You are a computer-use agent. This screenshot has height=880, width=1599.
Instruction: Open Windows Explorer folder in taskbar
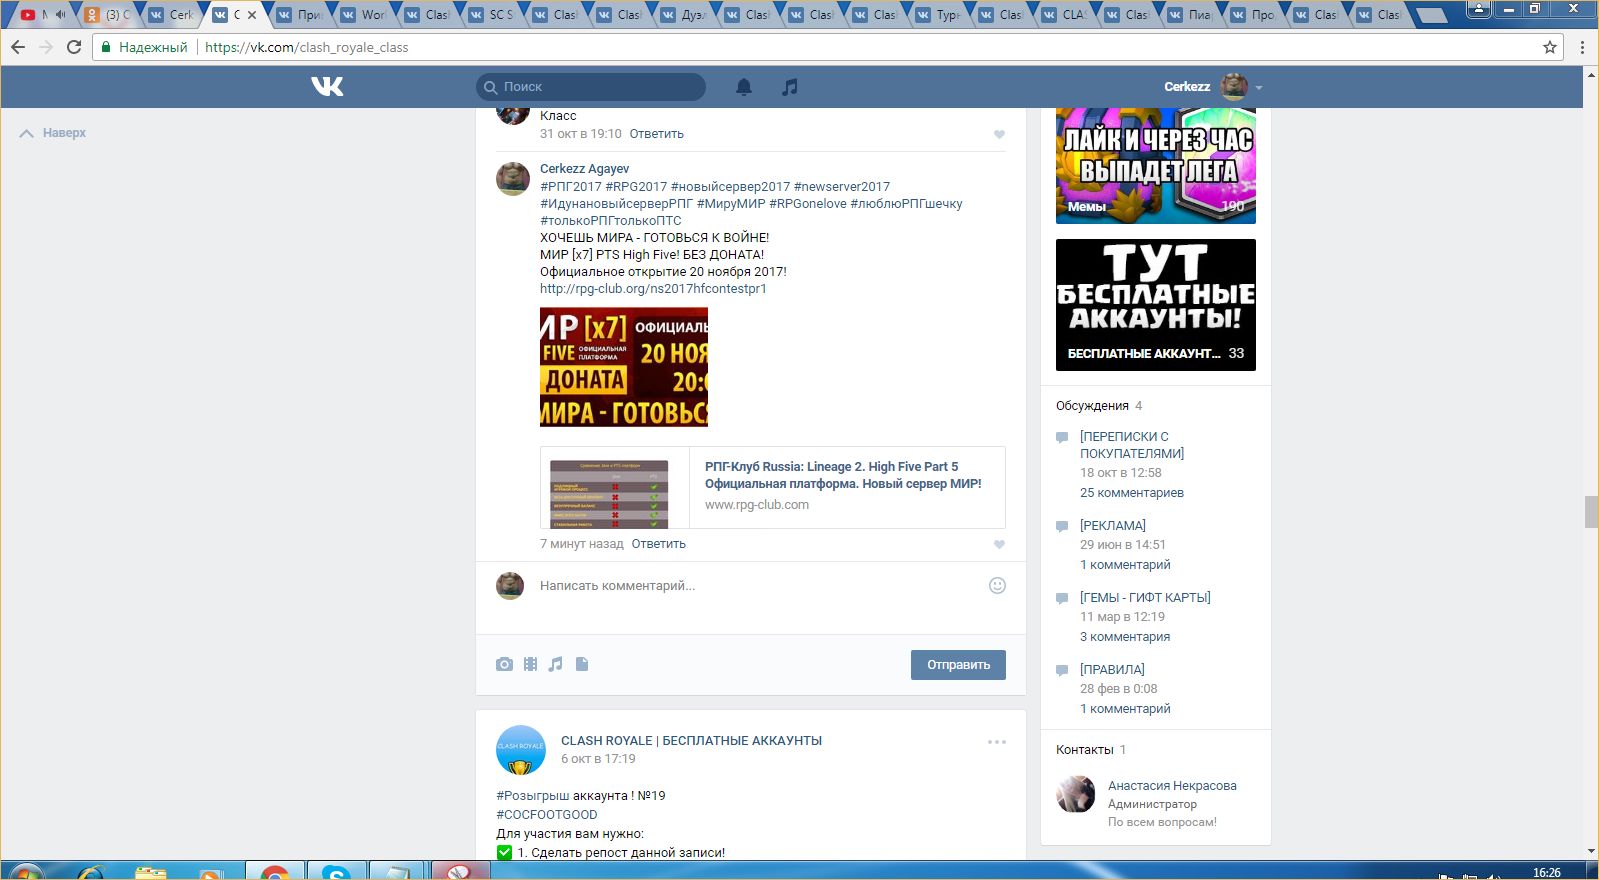151,872
